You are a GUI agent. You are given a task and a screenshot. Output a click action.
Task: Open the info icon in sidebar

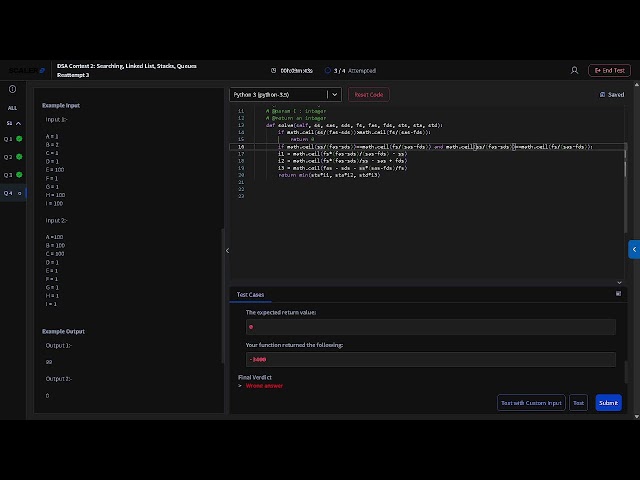pyautogui.click(x=13, y=89)
